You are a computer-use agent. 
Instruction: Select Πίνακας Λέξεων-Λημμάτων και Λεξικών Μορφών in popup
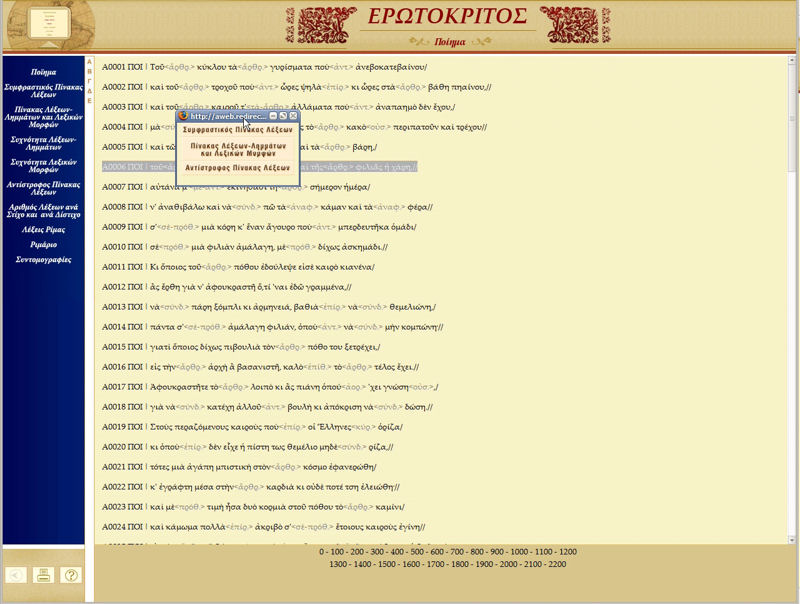coord(238,149)
